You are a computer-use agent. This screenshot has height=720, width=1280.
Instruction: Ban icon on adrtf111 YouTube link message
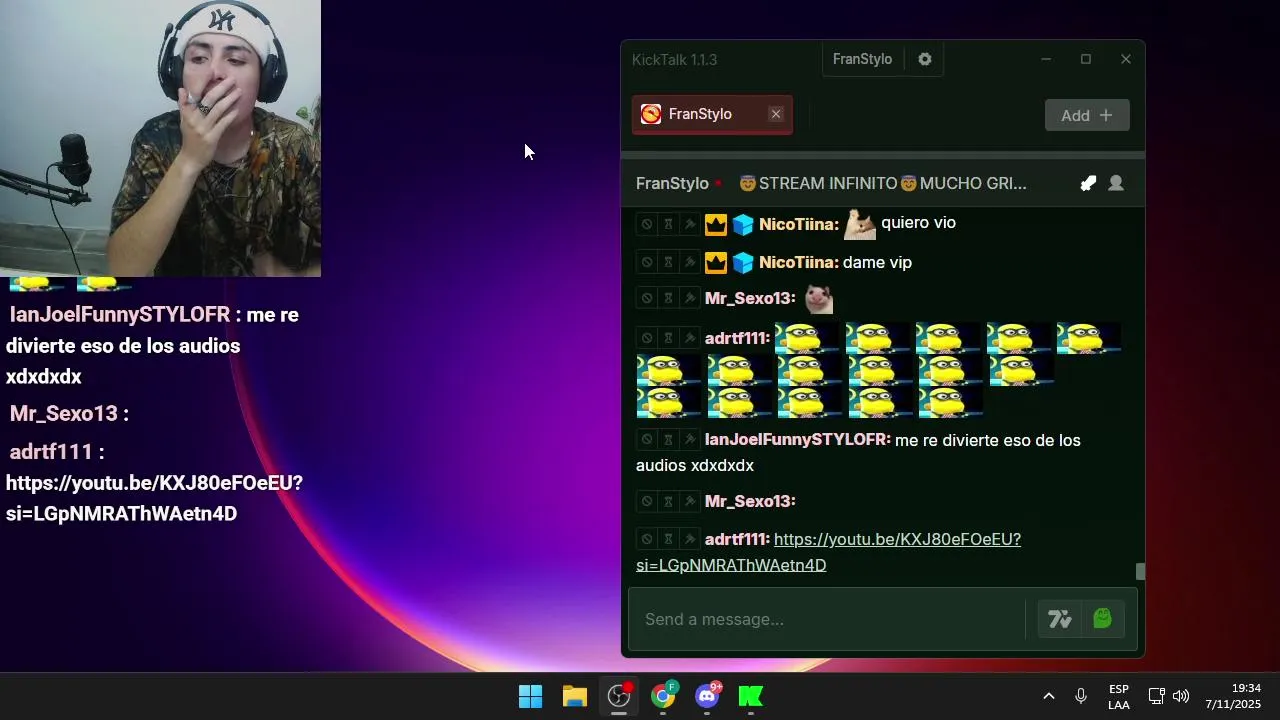[647, 539]
